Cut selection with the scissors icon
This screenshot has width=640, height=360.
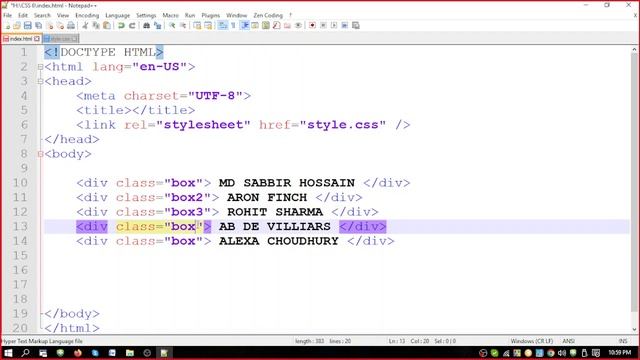[x=85, y=25]
